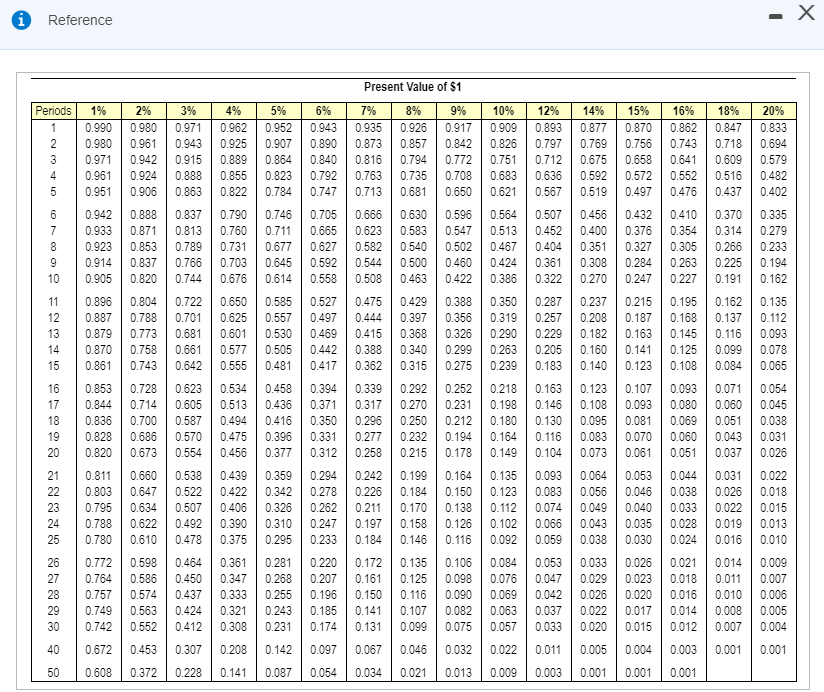This screenshot has width=824, height=692.
Task: Click period 29 value 0.563 under 2%
Action: 143,611
